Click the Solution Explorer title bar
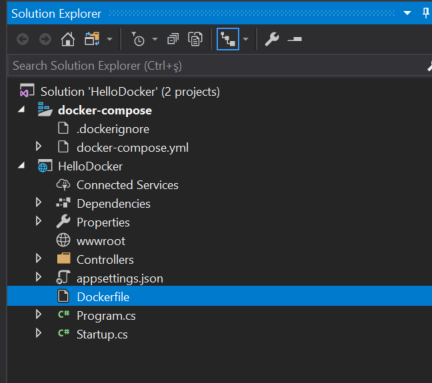The height and width of the screenshot is (383, 432). [219, 13]
